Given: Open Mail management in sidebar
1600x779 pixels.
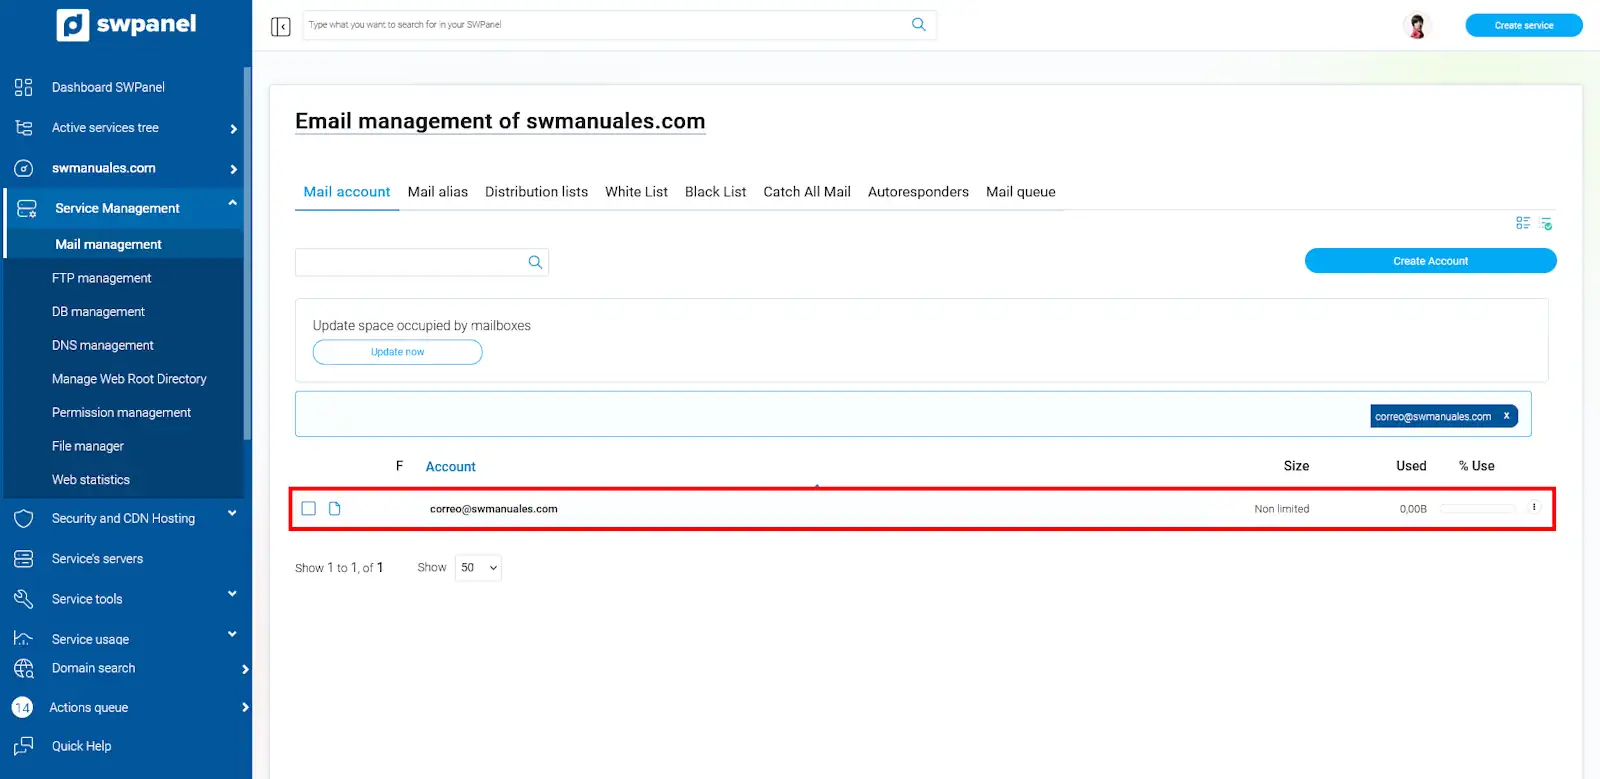Looking at the screenshot, I should tap(108, 244).
